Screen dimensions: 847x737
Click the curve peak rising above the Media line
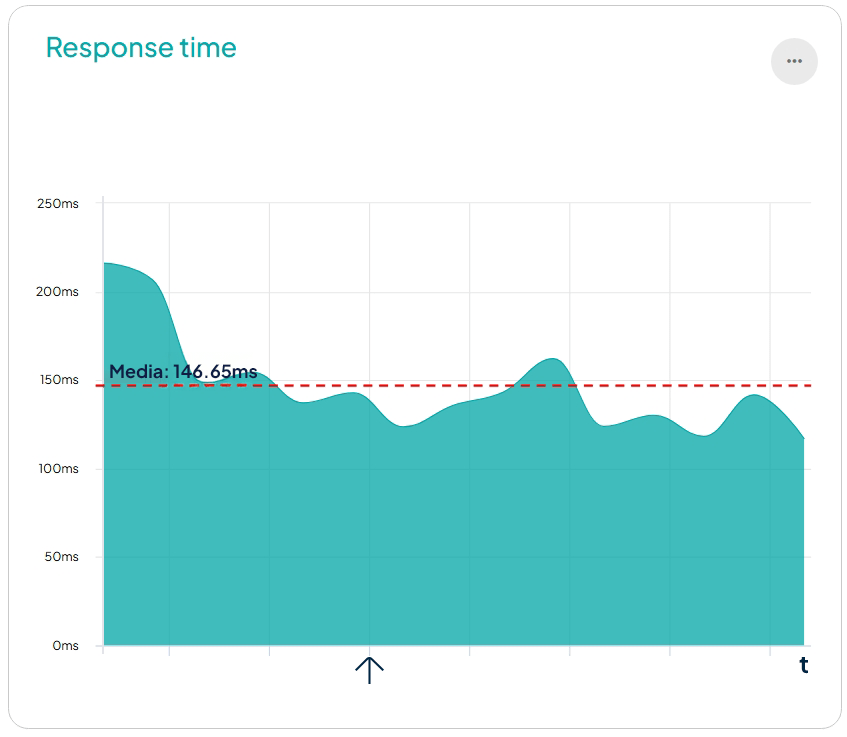(552, 359)
